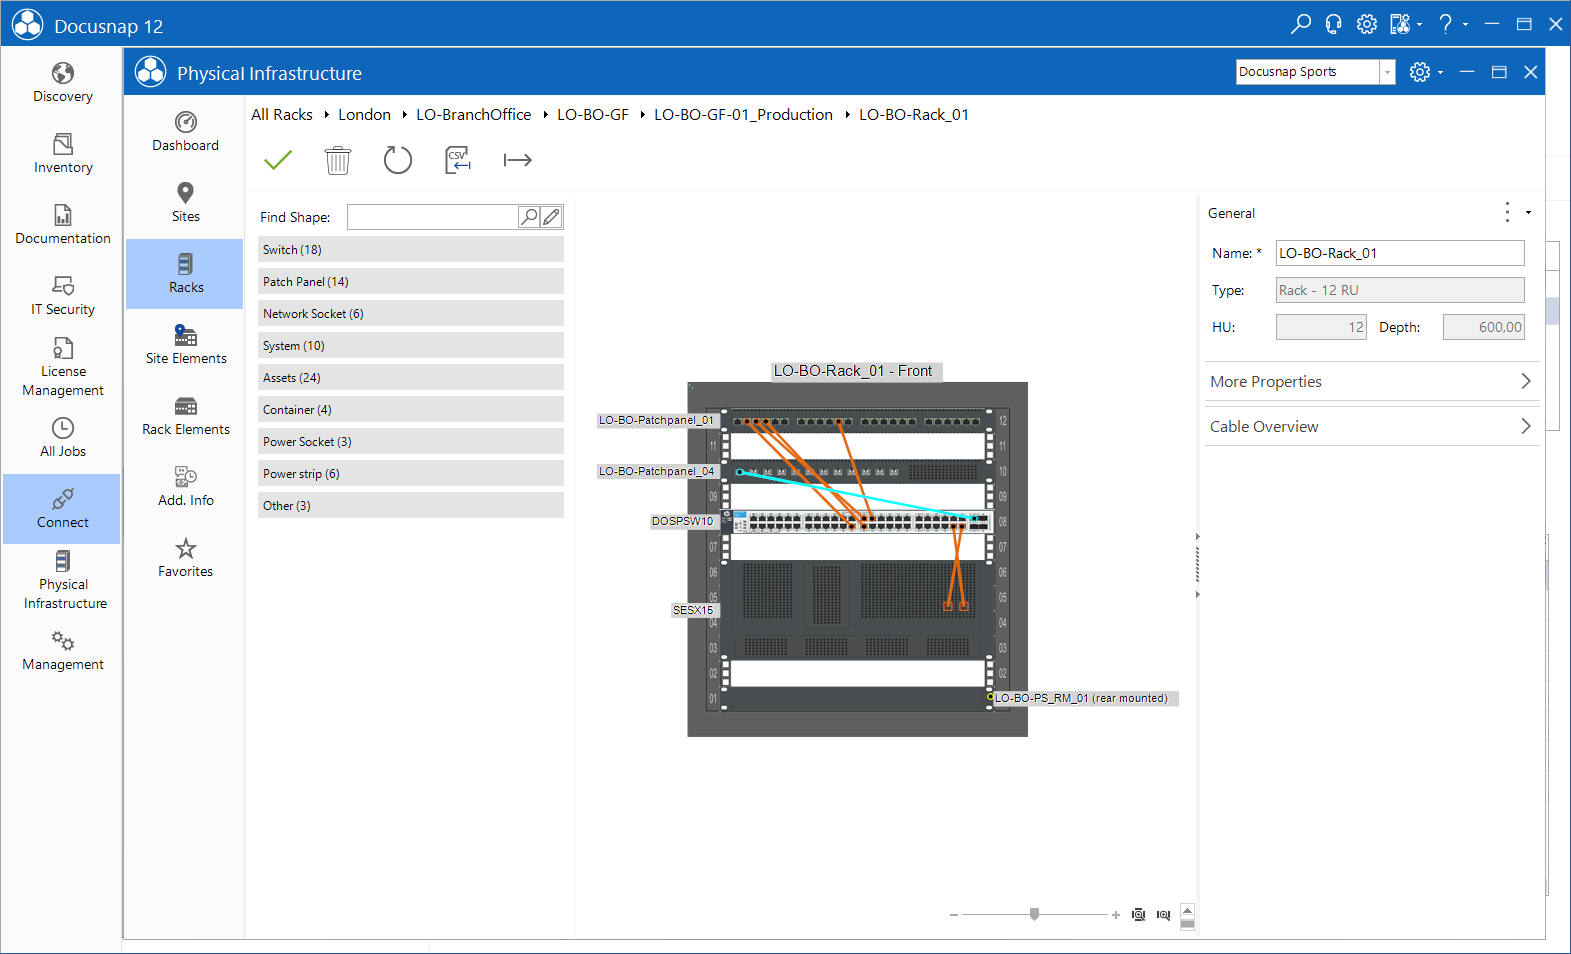Navigate to LO-BranchOffice breadcrumb
Viewport: 1571px width, 954px height.
pos(474,115)
